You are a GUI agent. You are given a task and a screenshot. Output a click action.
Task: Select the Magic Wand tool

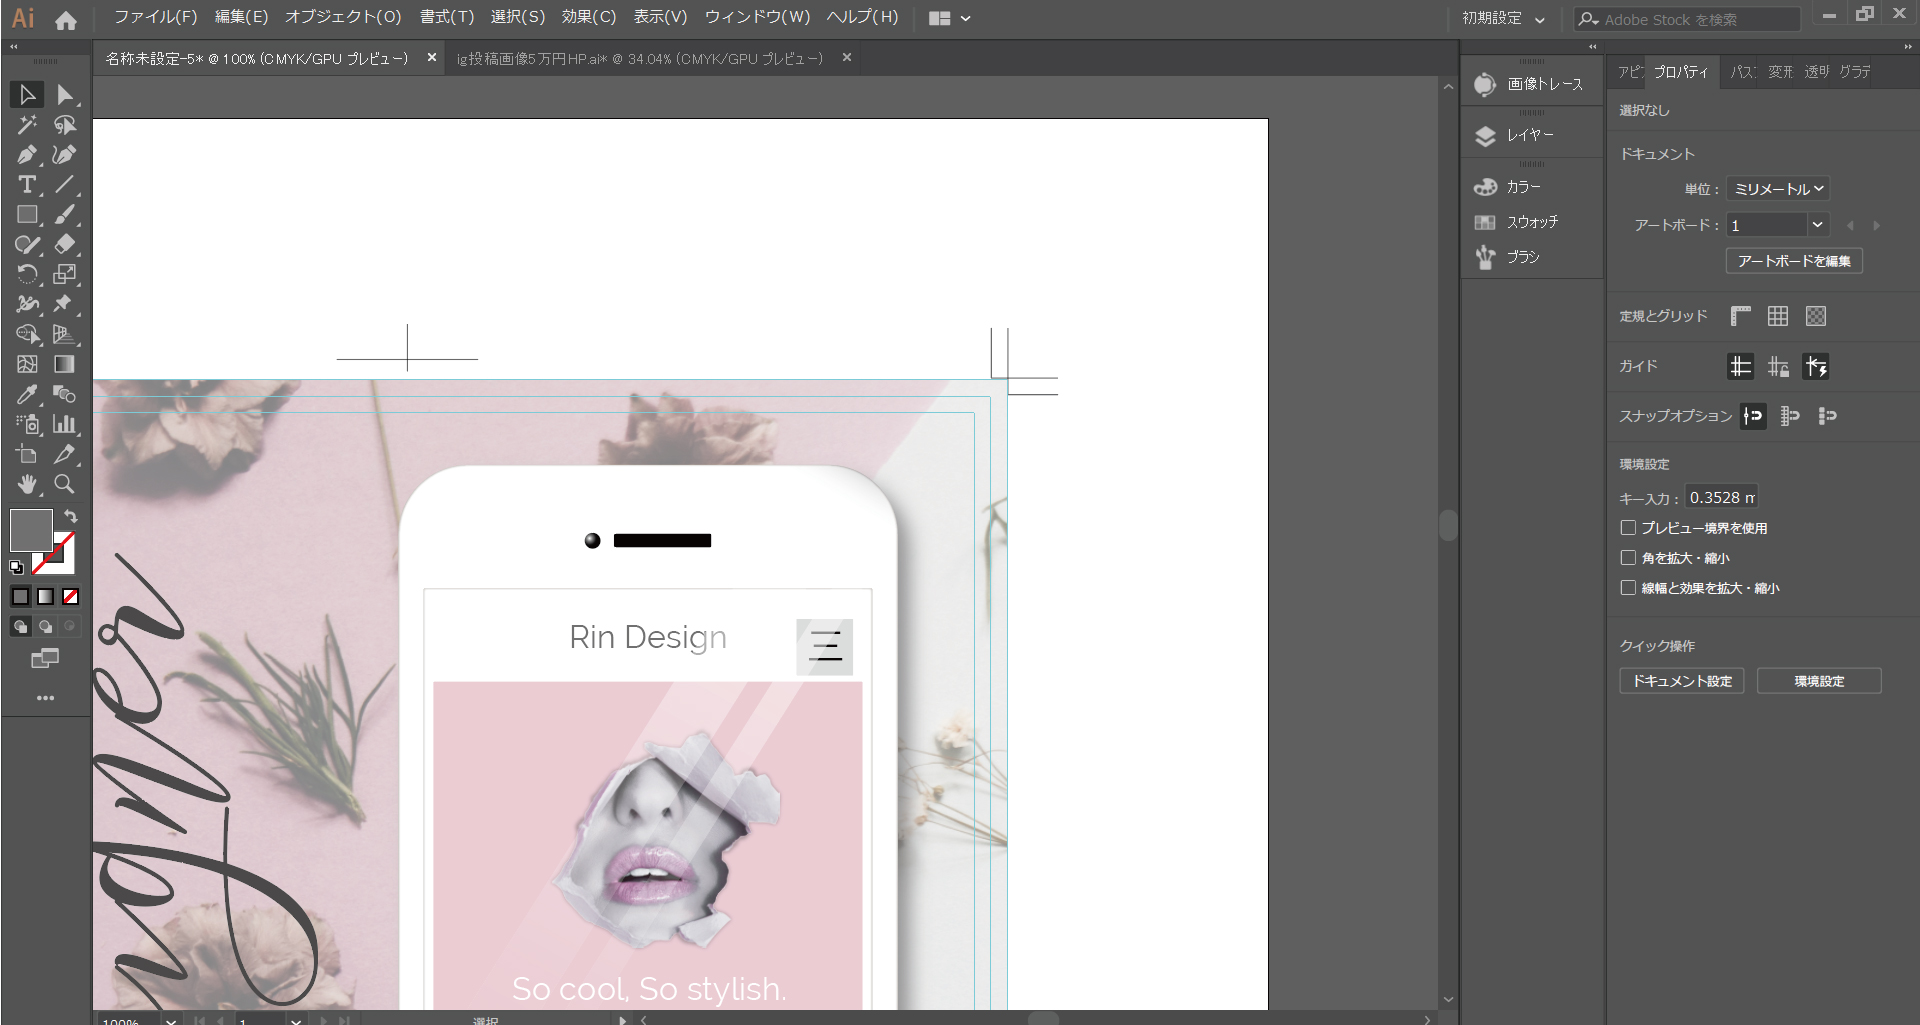(27, 125)
